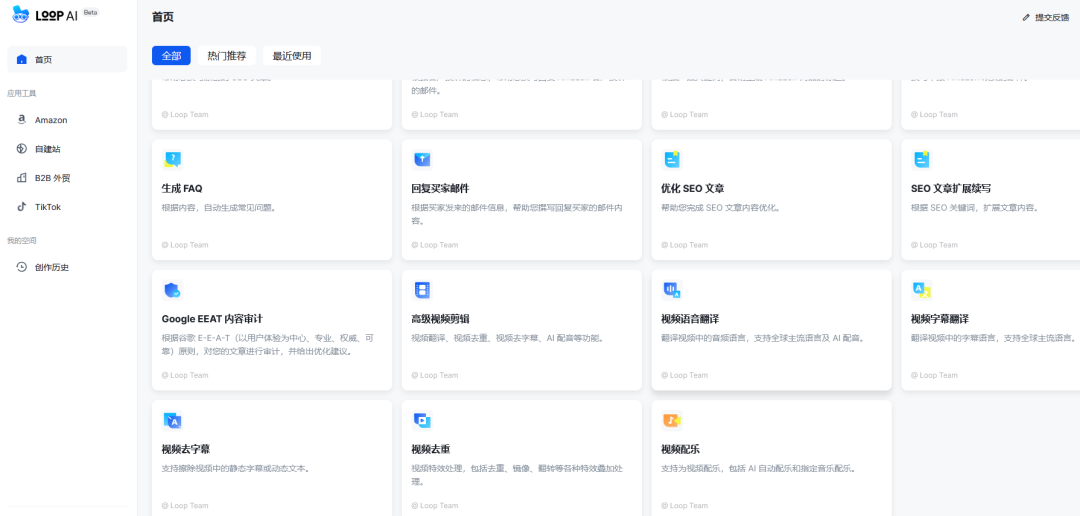
Task: Click the 视频去重 card icon
Action: 422,421
